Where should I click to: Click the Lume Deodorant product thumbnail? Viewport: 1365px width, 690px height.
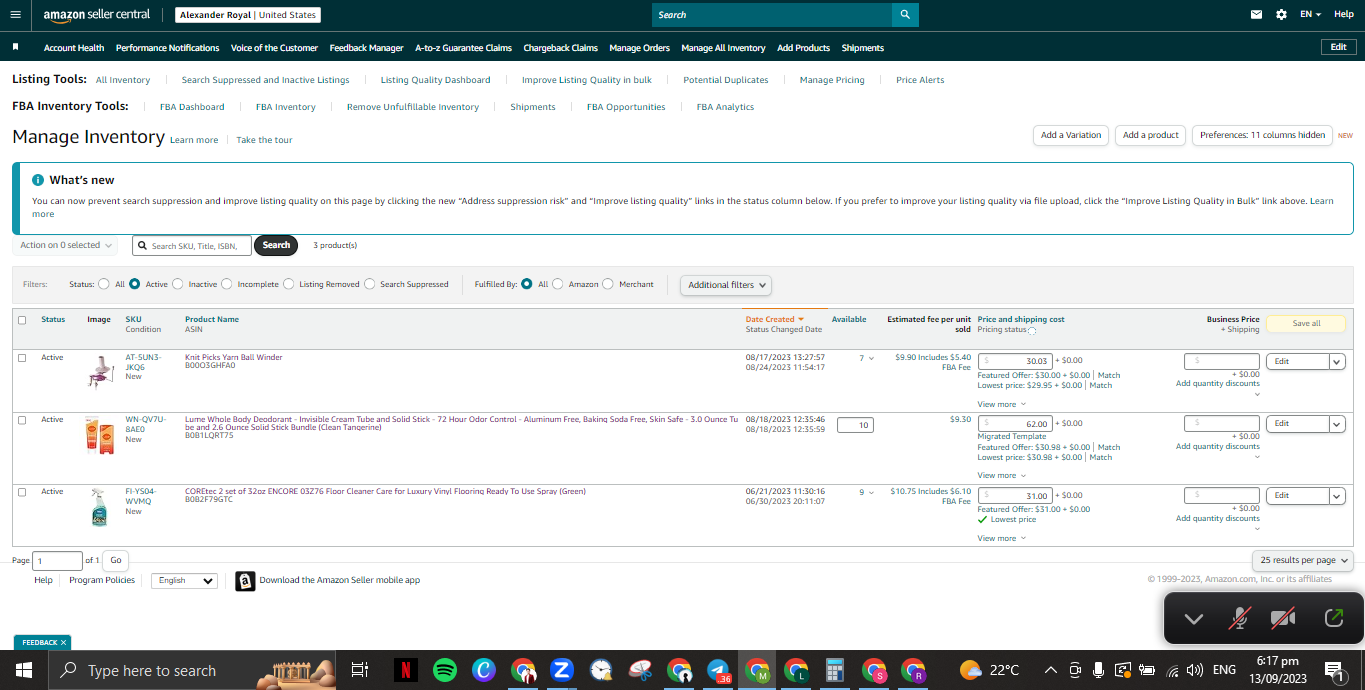[100, 436]
